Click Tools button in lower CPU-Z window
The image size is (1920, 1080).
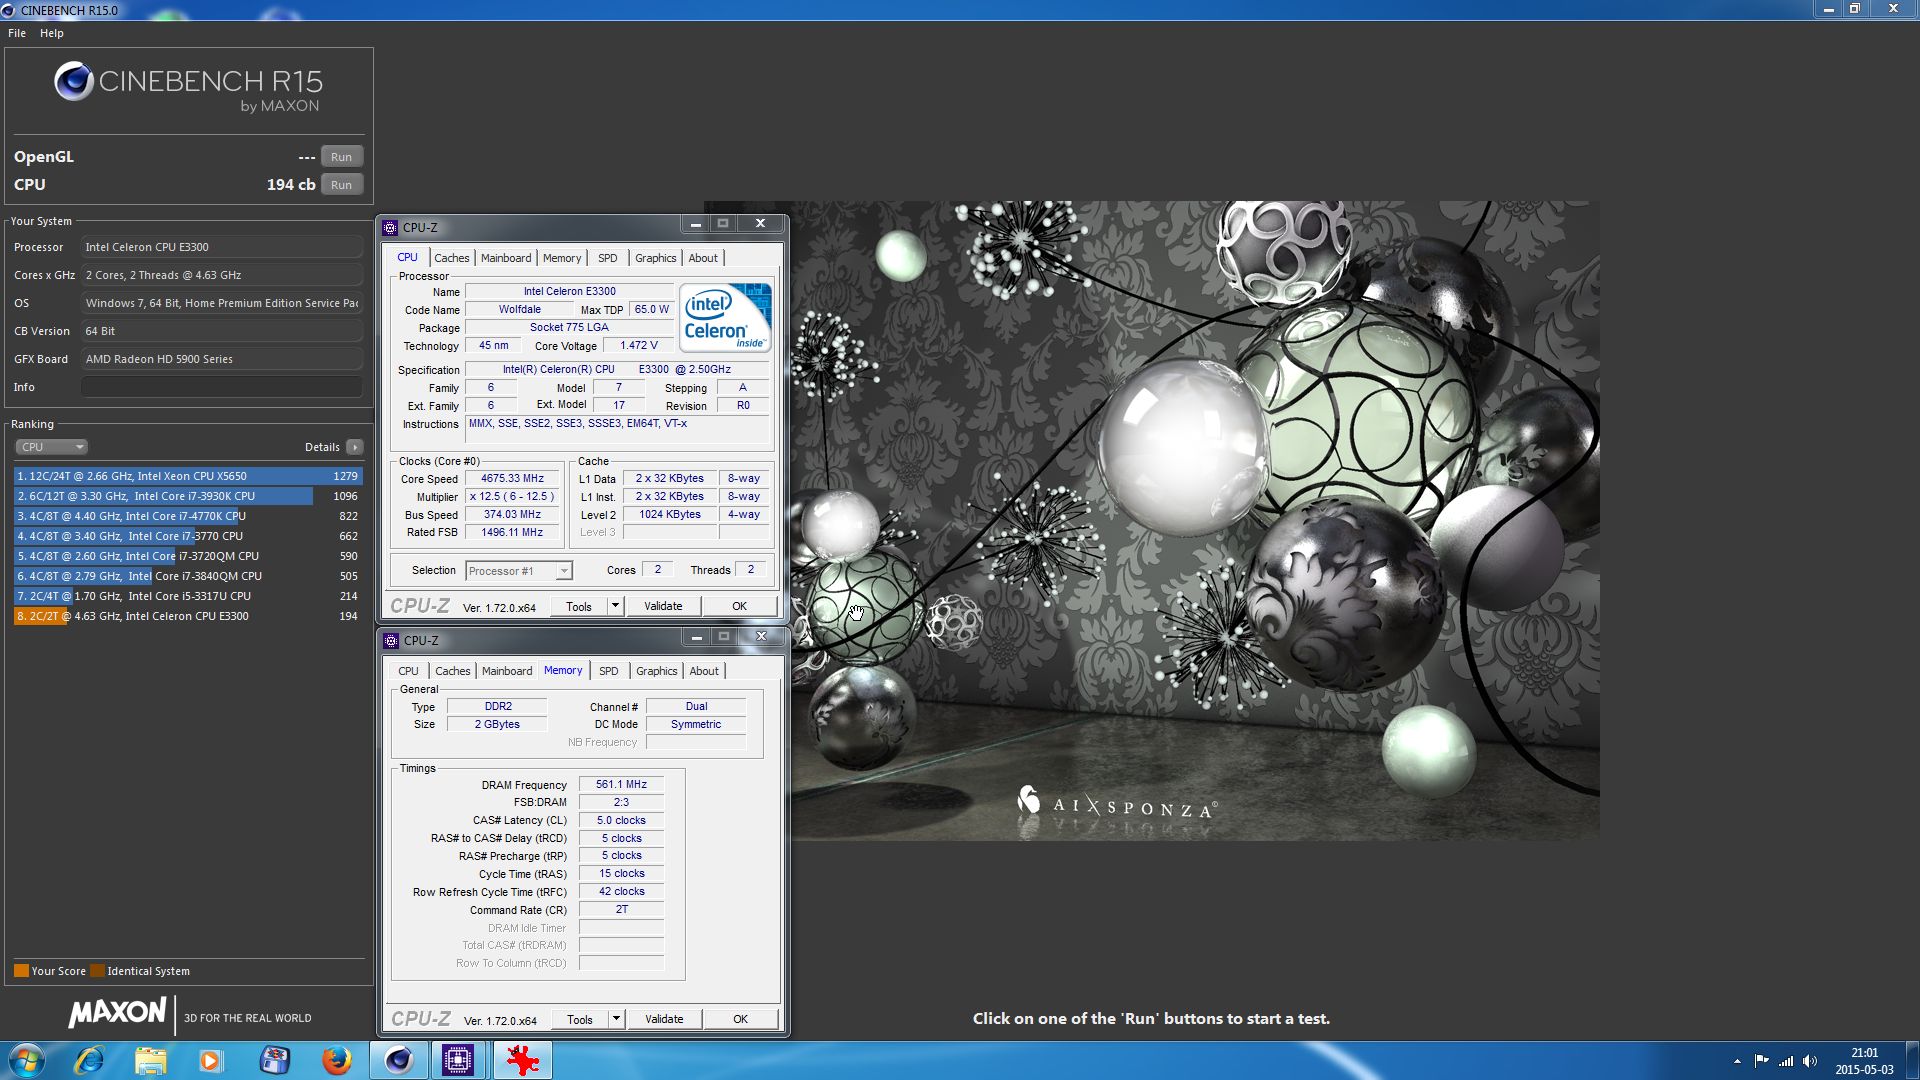pyautogui.click(x=579, y=1020)
